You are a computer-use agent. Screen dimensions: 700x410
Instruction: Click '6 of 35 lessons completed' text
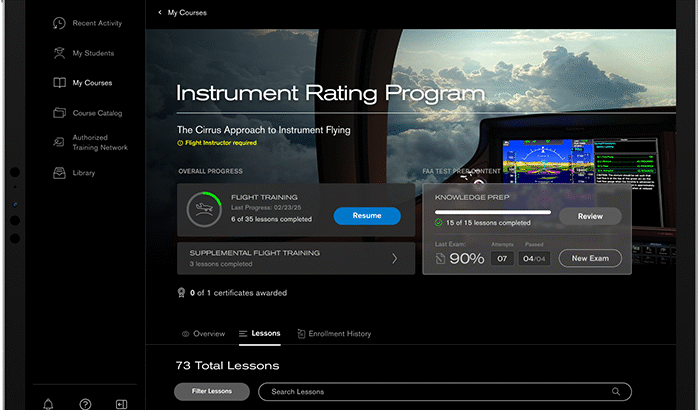pos(271,219)
